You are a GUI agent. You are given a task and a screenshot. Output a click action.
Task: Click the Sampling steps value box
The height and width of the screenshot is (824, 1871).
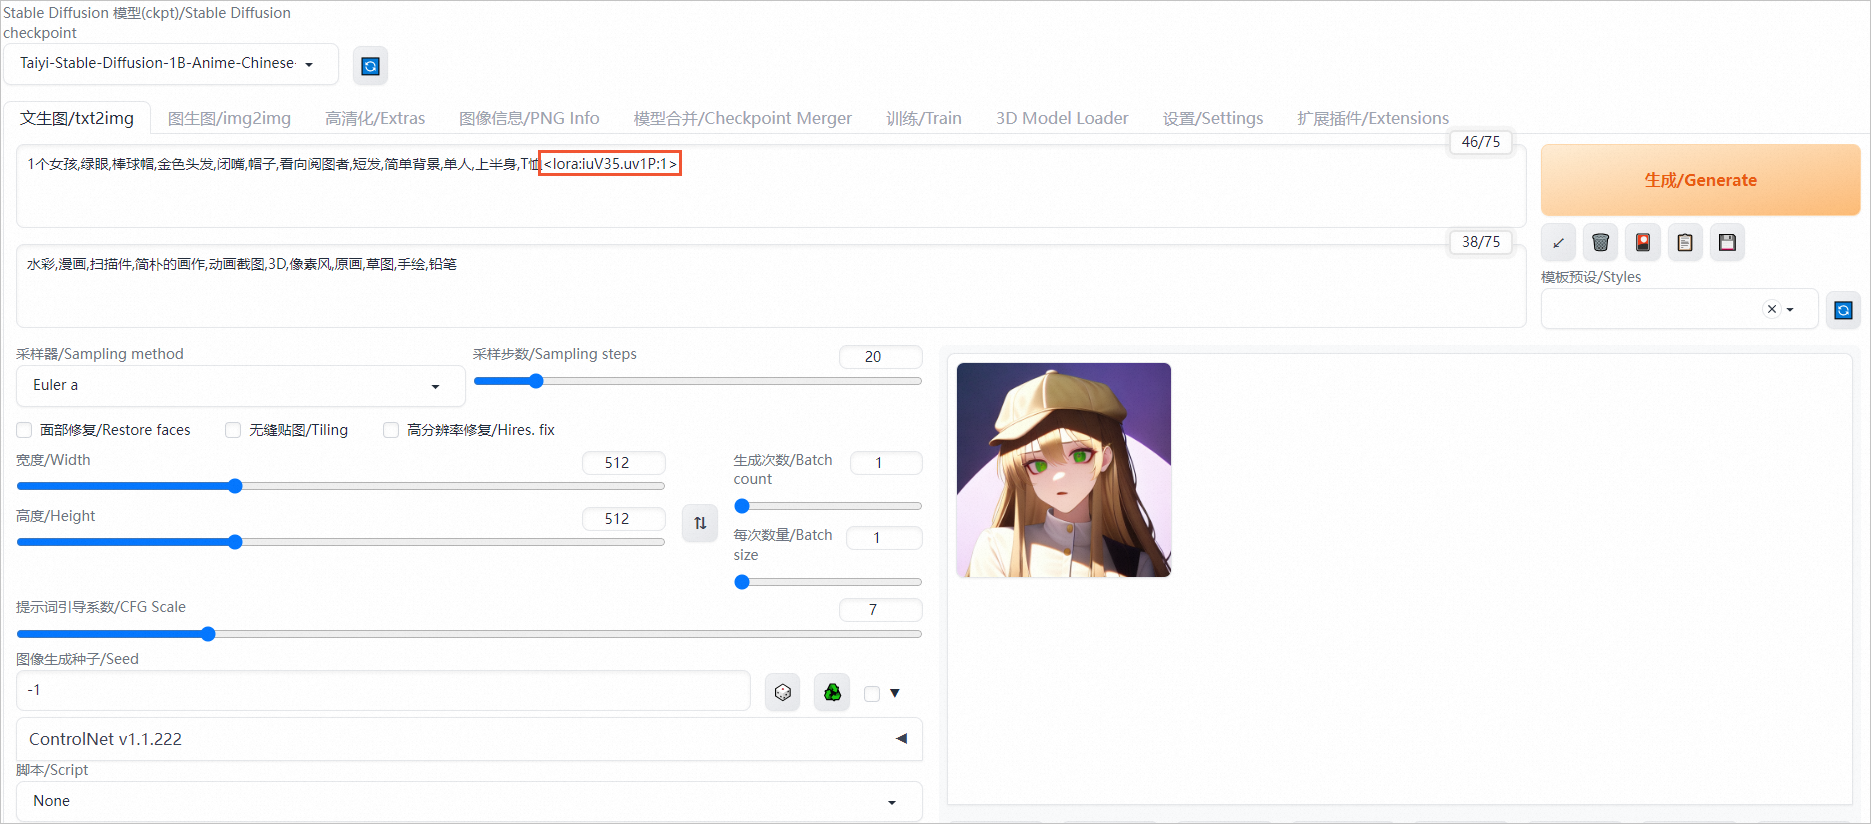(x=880, y=357)
